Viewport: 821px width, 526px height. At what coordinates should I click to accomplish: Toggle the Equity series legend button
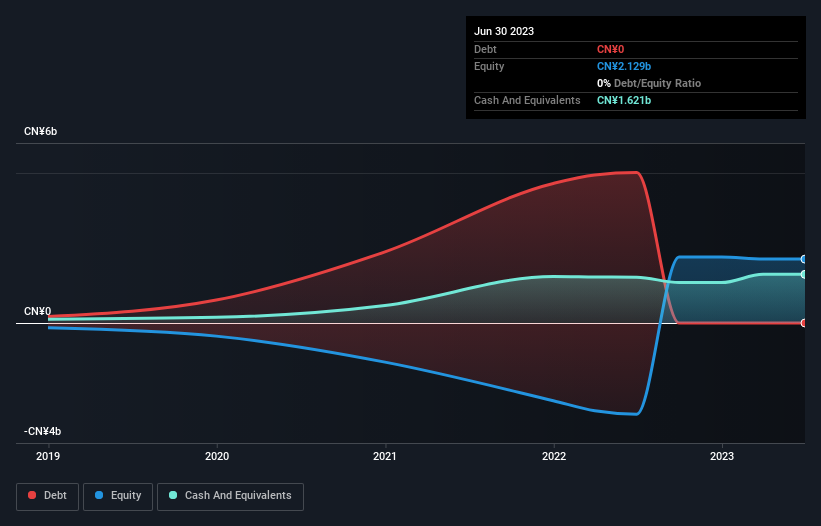(x=118, y=496)
